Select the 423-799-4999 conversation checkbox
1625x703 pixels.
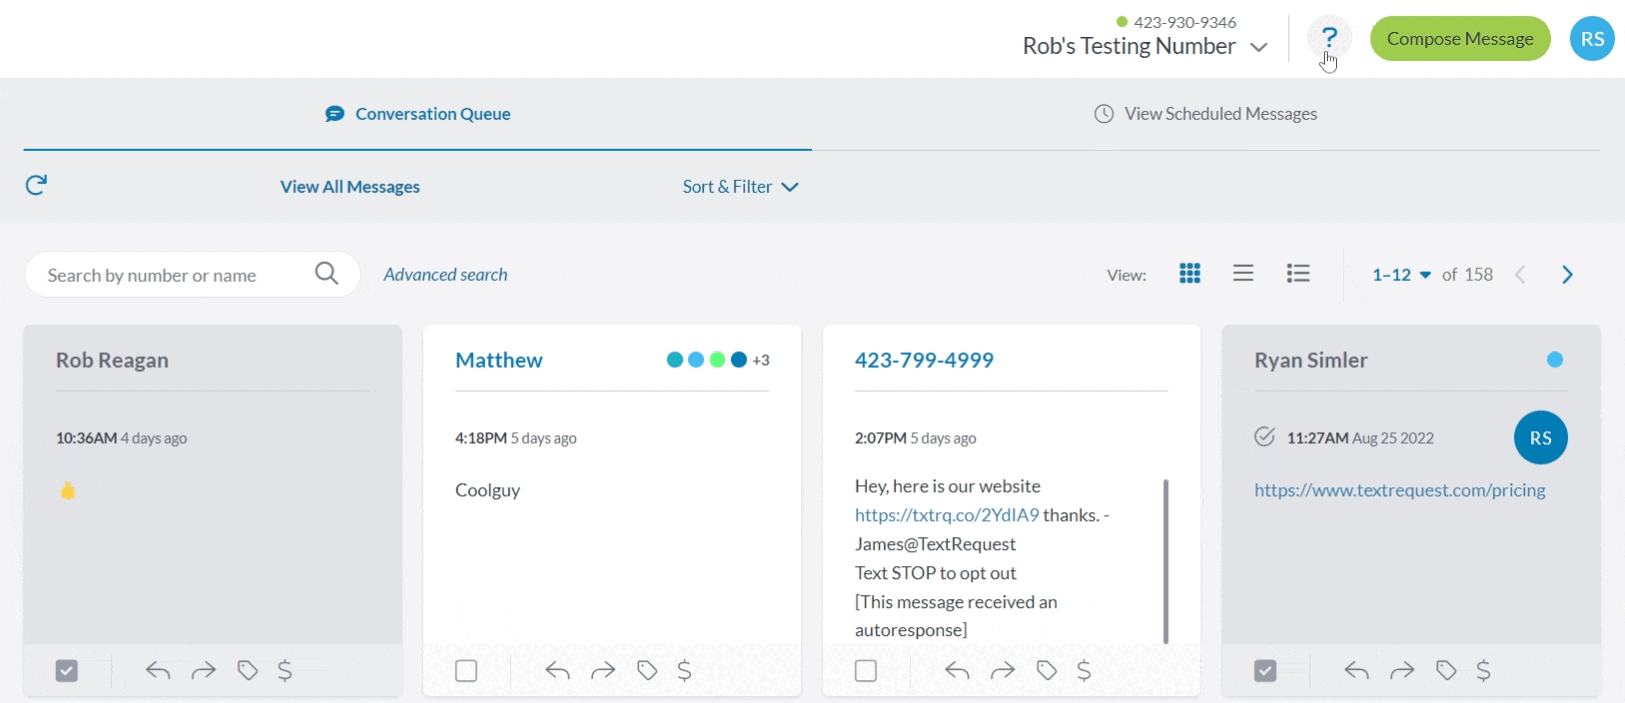[x=866, y=671]
